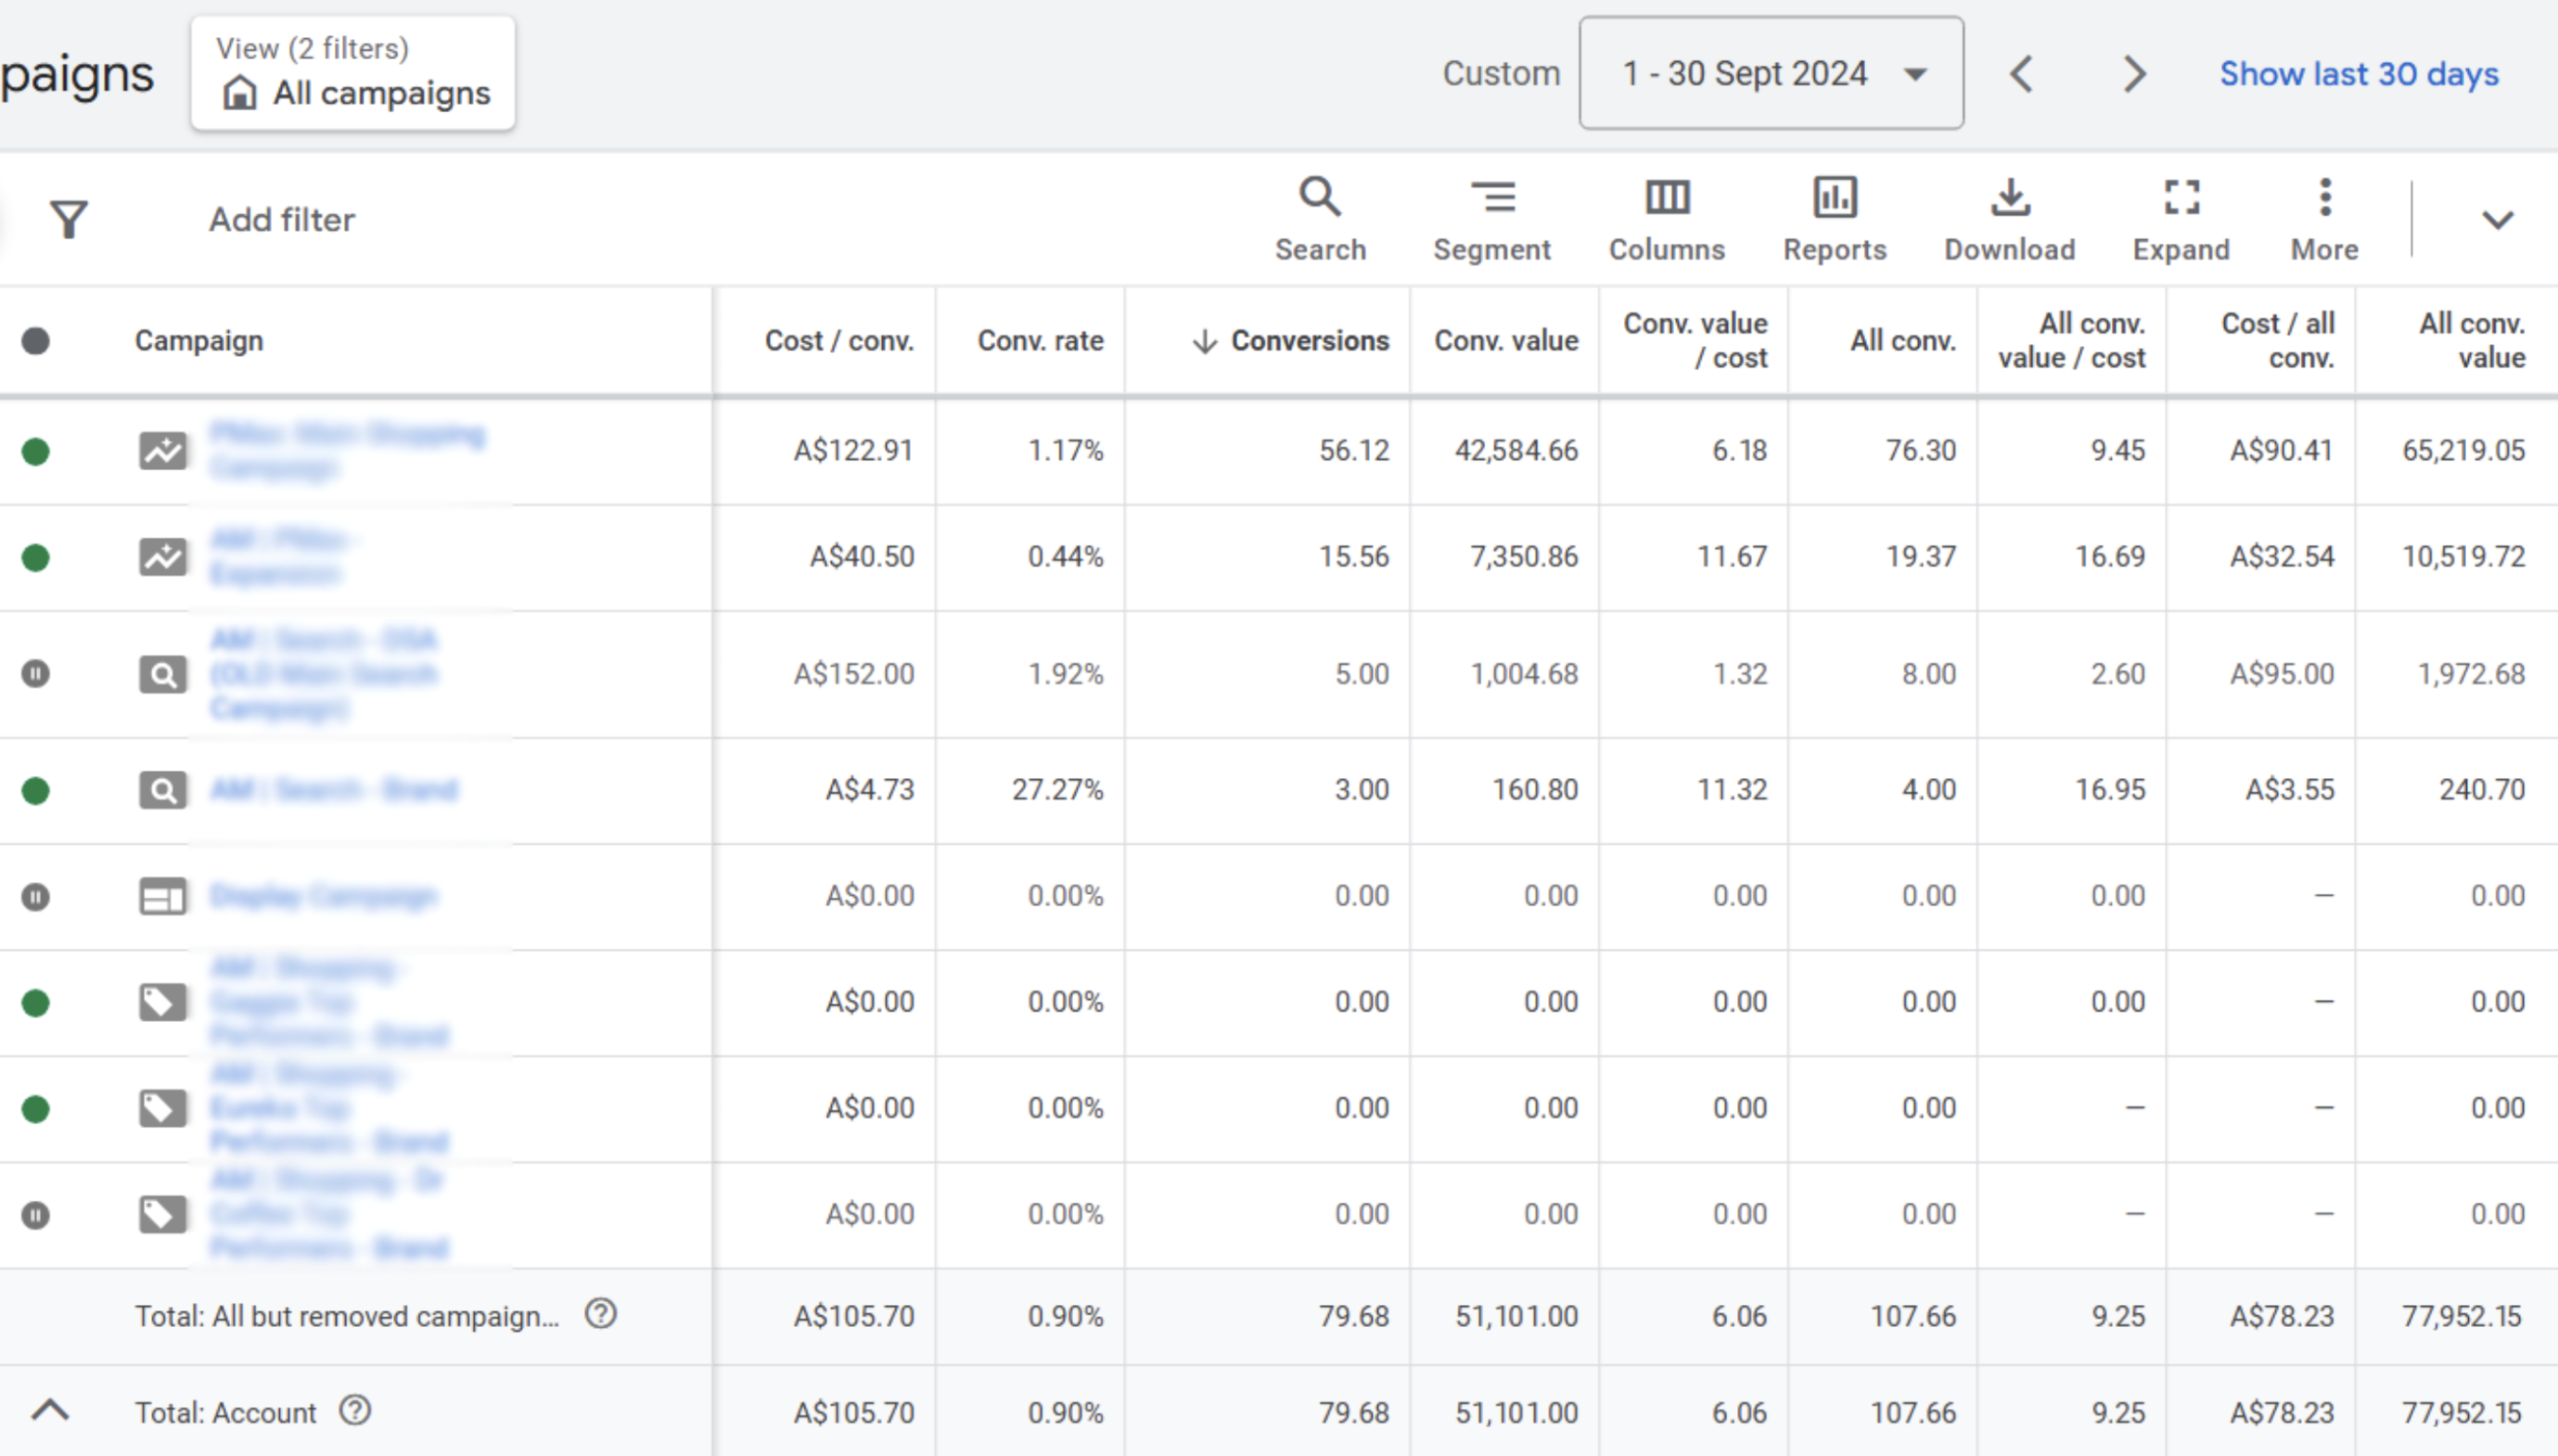This screenshot has height=1456, width=2558.
Task: Go to the next date range
Action: click(2134, 73)
